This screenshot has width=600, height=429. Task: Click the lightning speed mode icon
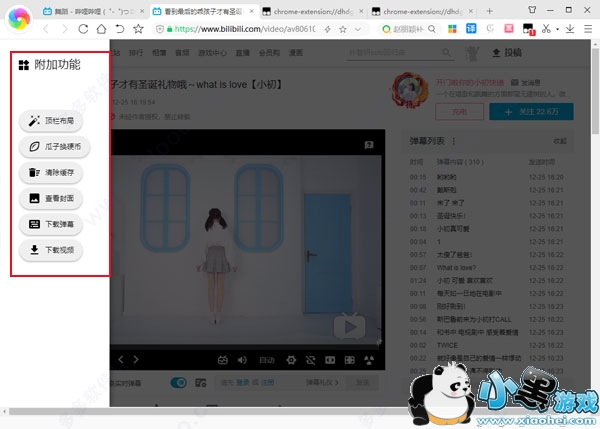click(x=328, y=29)
